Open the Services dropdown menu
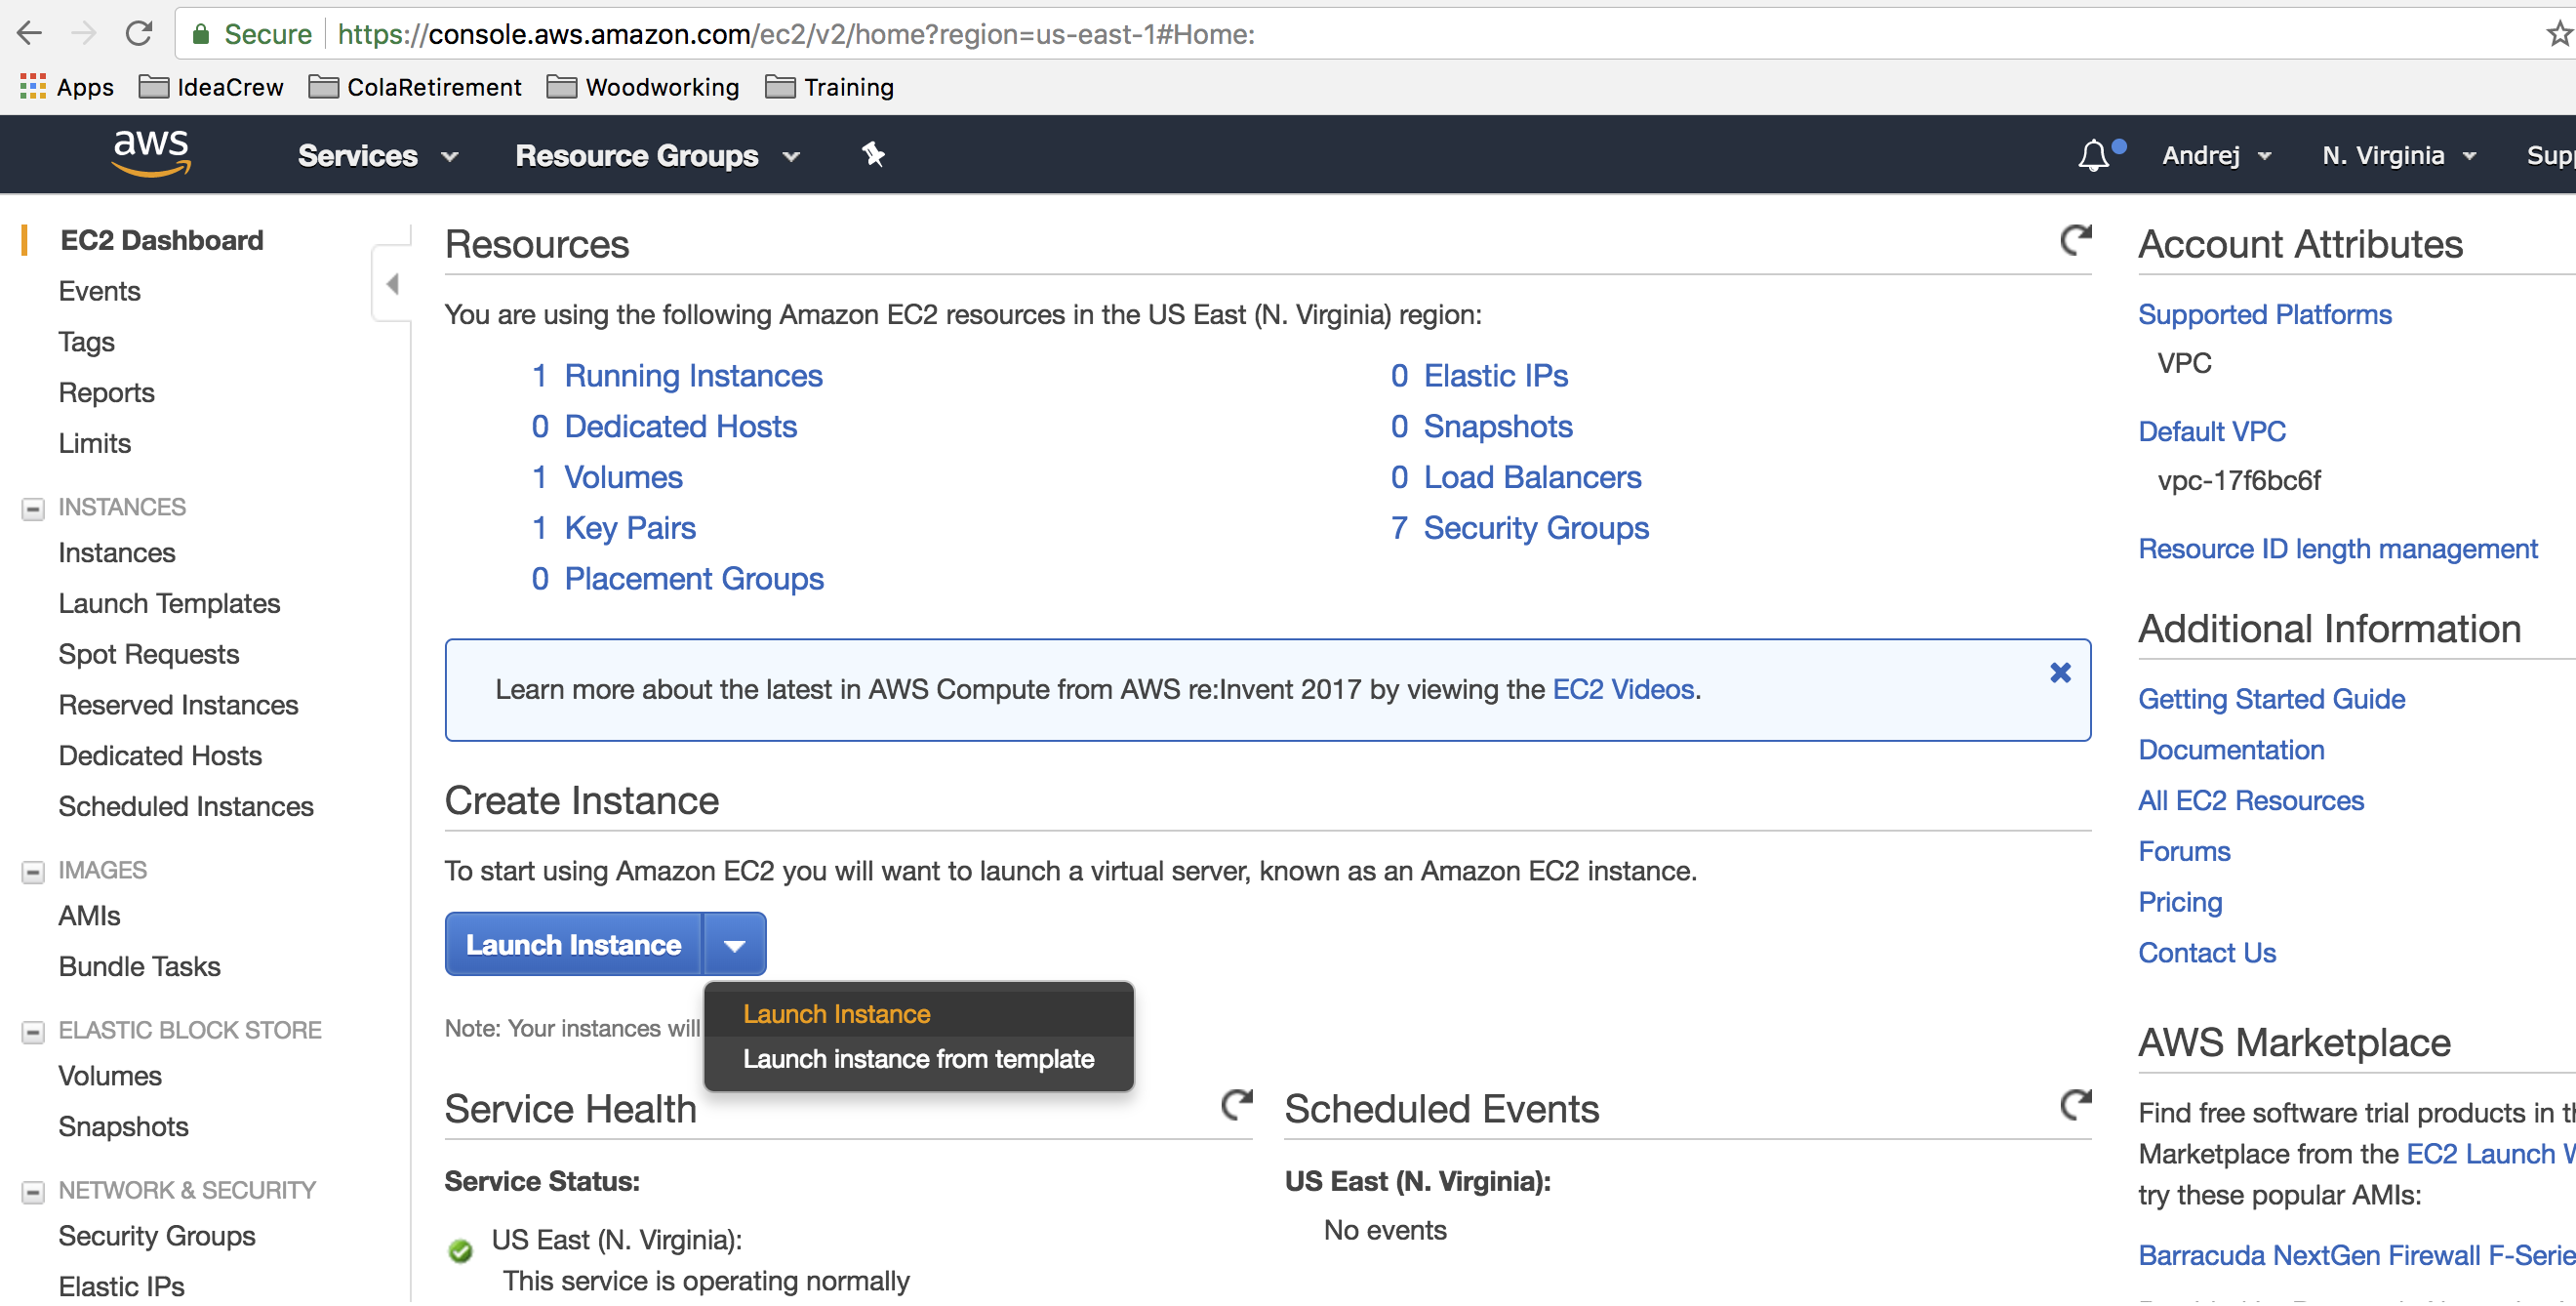2576x1306 pixels. pyautogui.click(x=377, y=156)
